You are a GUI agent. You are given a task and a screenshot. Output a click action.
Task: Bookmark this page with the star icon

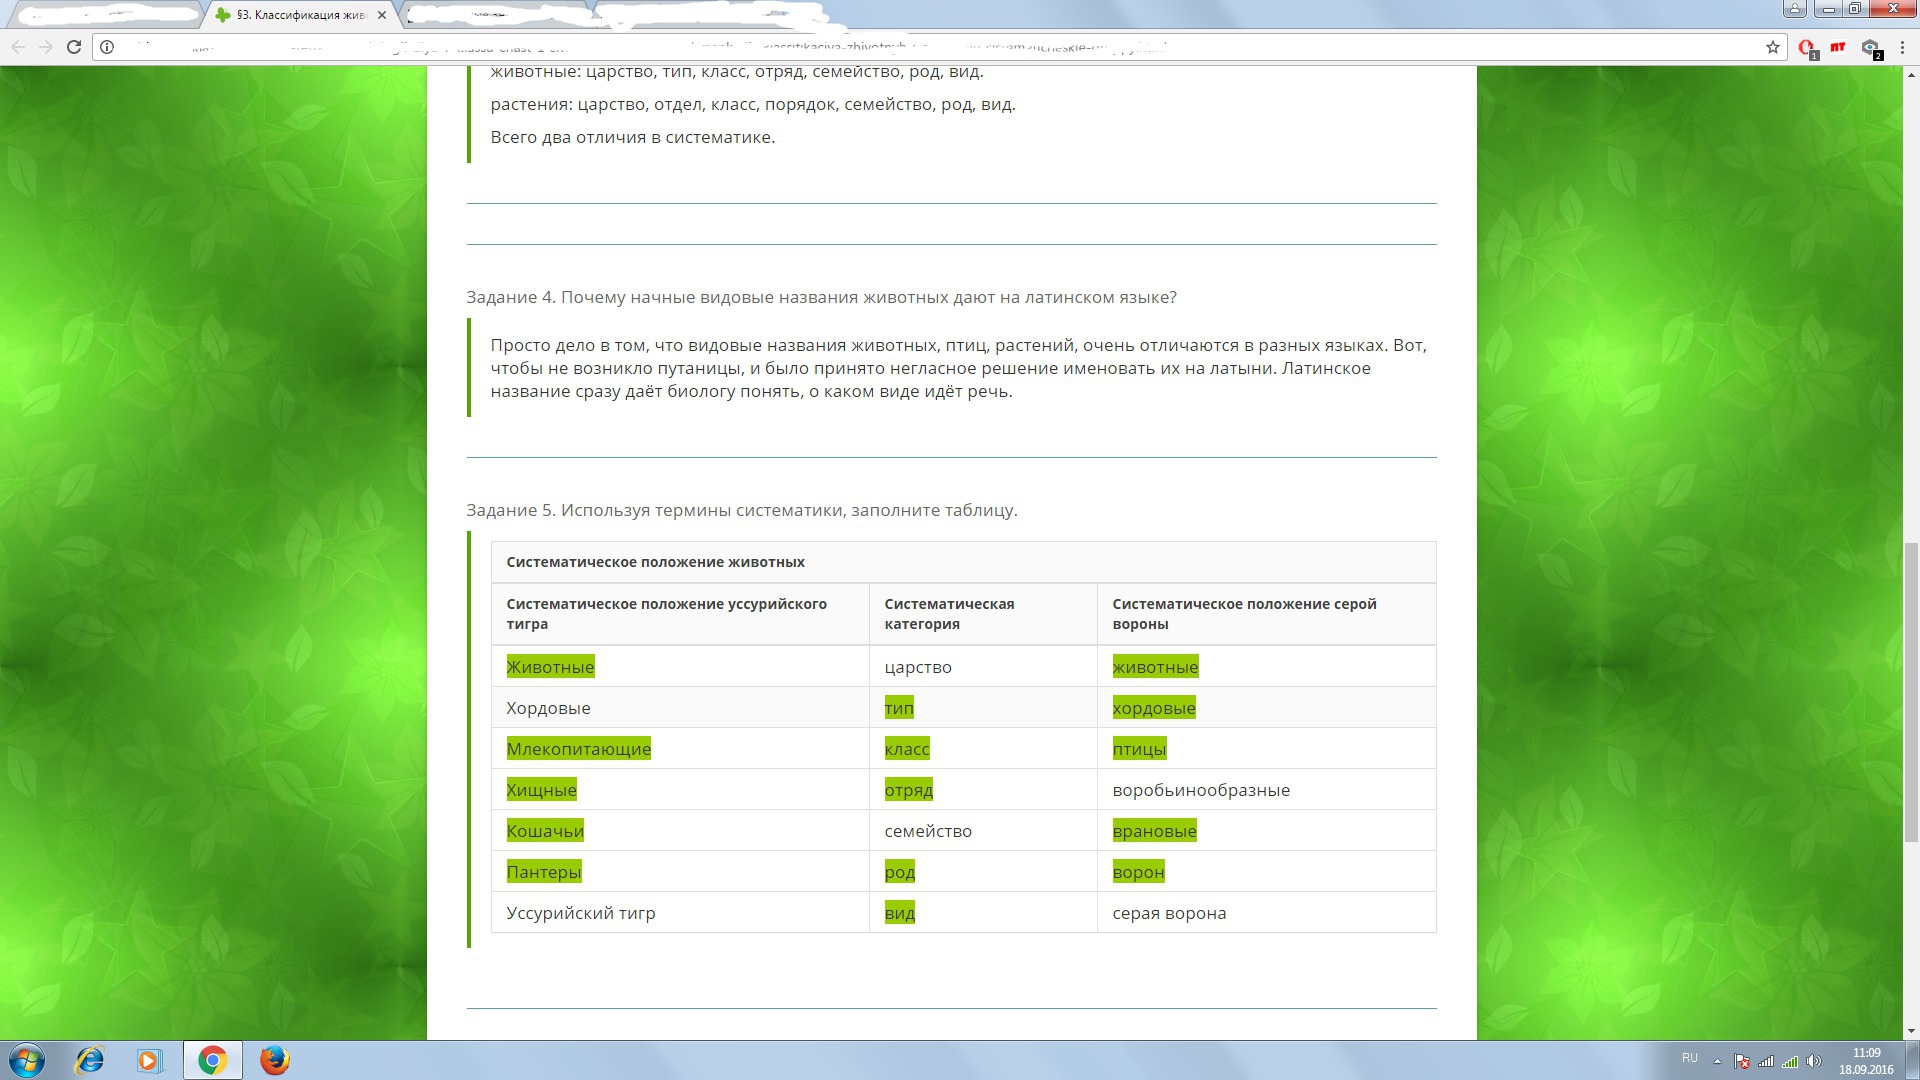click(1773, 47)
